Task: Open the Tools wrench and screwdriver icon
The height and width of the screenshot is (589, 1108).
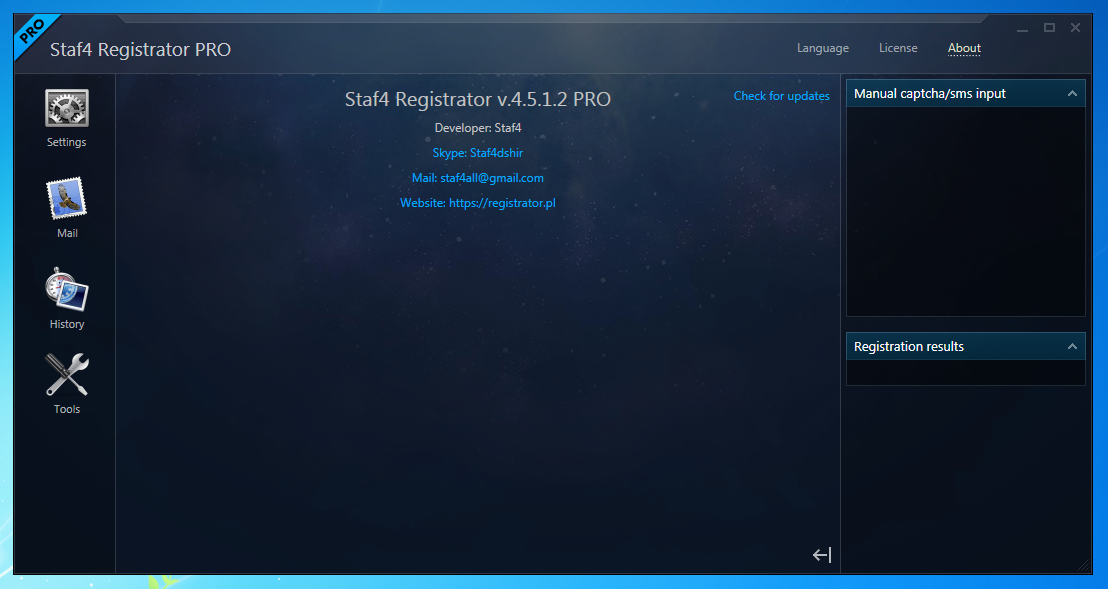Action: (x=67, y=375)
